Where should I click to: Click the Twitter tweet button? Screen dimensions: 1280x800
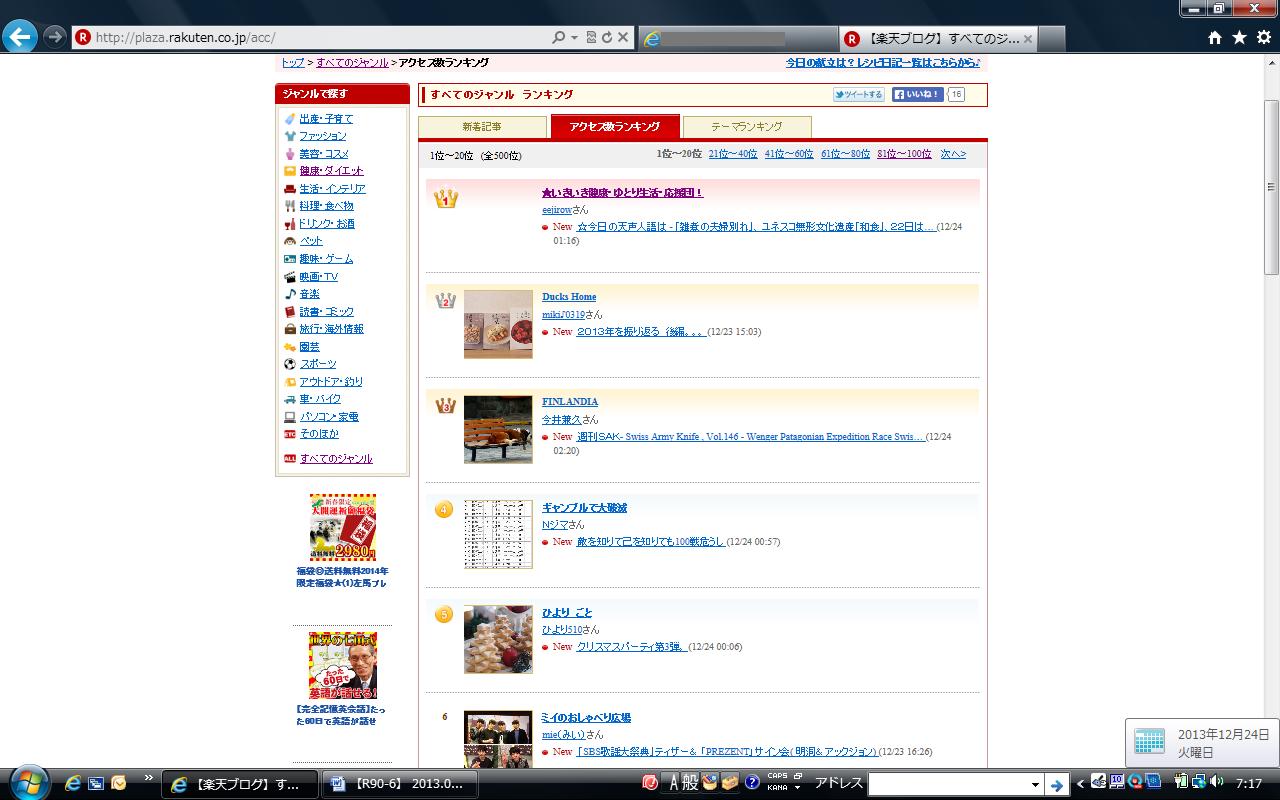pos(859,94)
